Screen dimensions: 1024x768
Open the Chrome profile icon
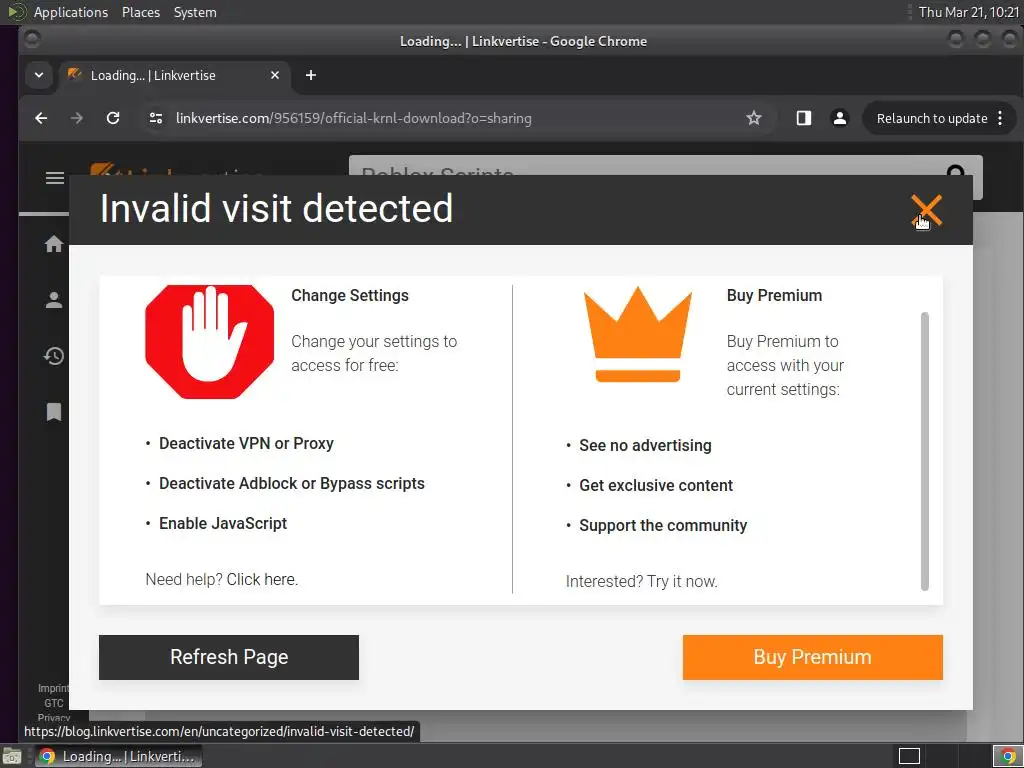point(840,118)
